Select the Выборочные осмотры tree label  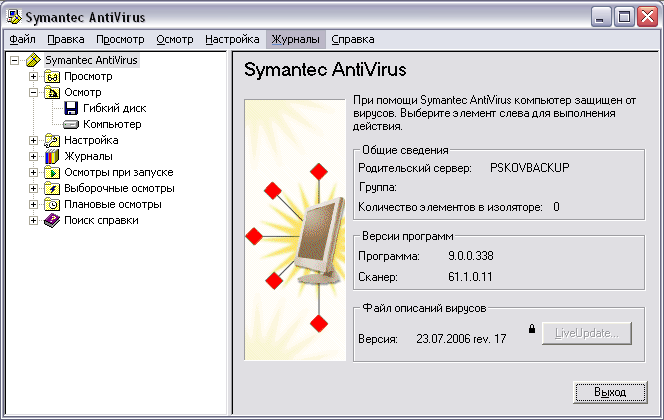coord(119,188)
